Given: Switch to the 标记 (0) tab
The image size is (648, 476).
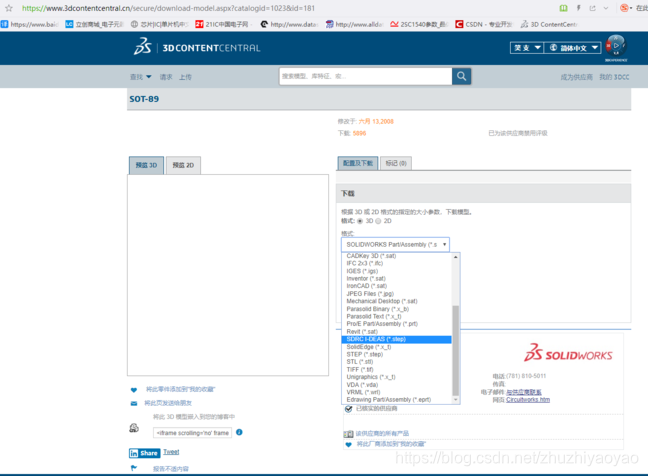Looking at the screenshot, I should click(x=396, y=163).
